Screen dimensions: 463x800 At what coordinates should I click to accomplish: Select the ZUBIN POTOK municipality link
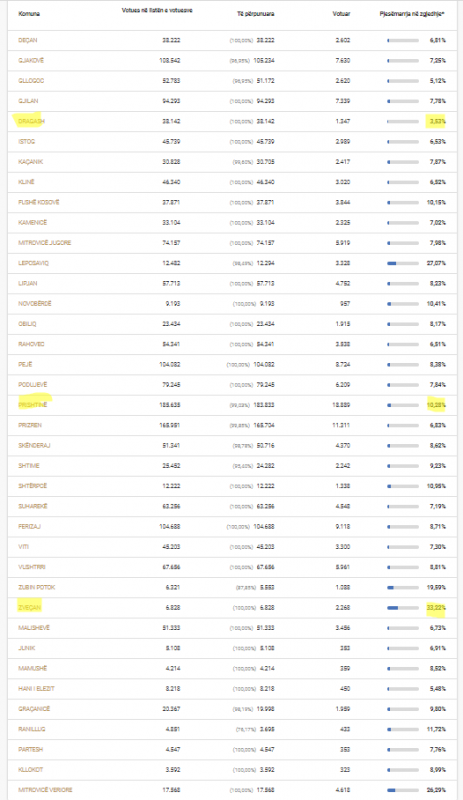(x=37, y=587)
